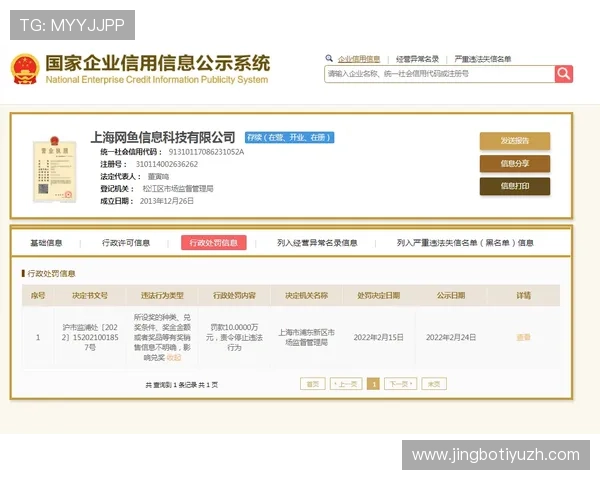Viewport: 600px width, 480px height.
Task: Click the red search magnifier button
Action: 564,74
